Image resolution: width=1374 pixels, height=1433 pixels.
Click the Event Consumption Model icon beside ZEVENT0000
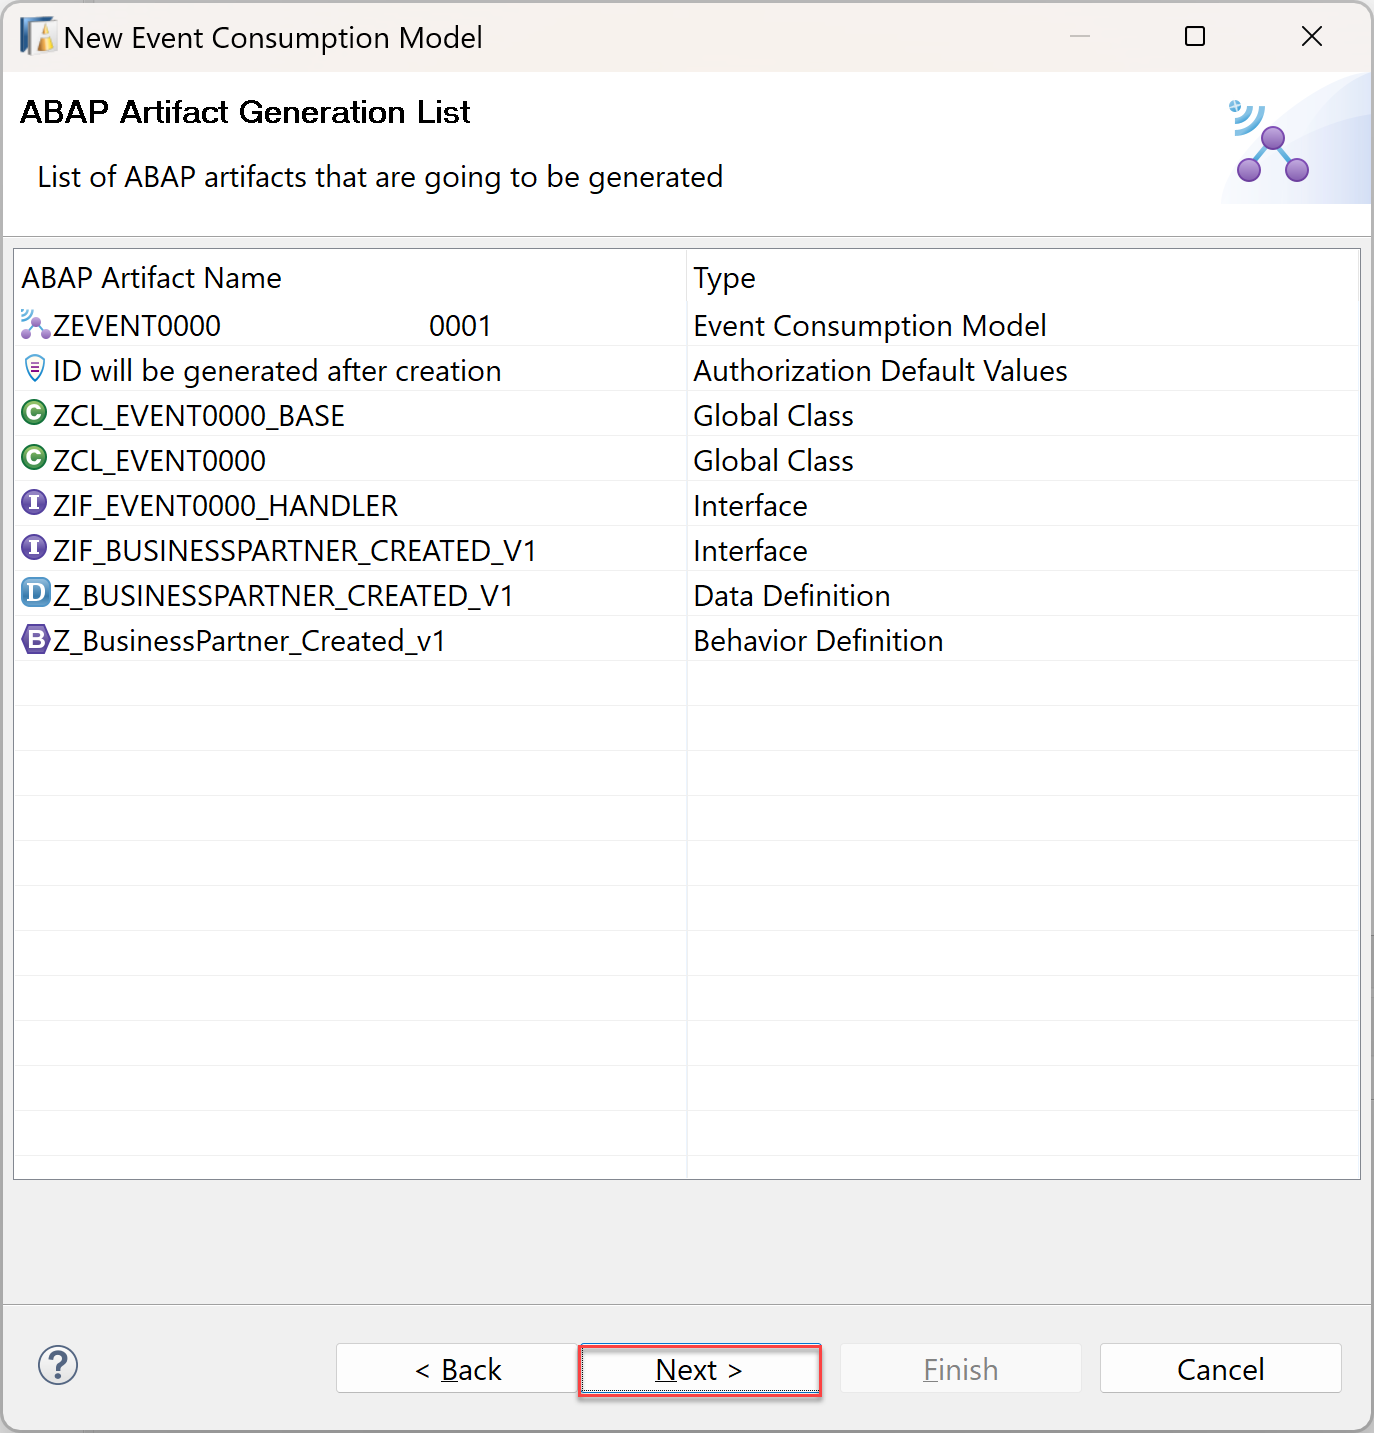[x=35, y=324]
